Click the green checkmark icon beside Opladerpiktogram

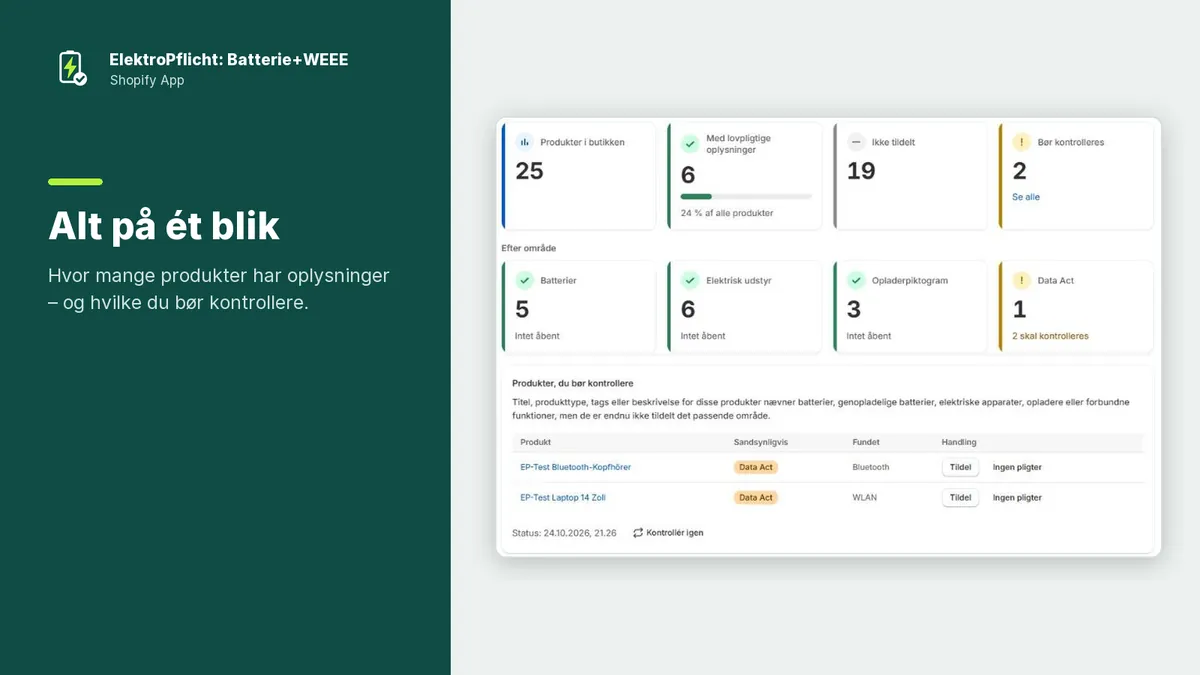(x=856, y=280)
